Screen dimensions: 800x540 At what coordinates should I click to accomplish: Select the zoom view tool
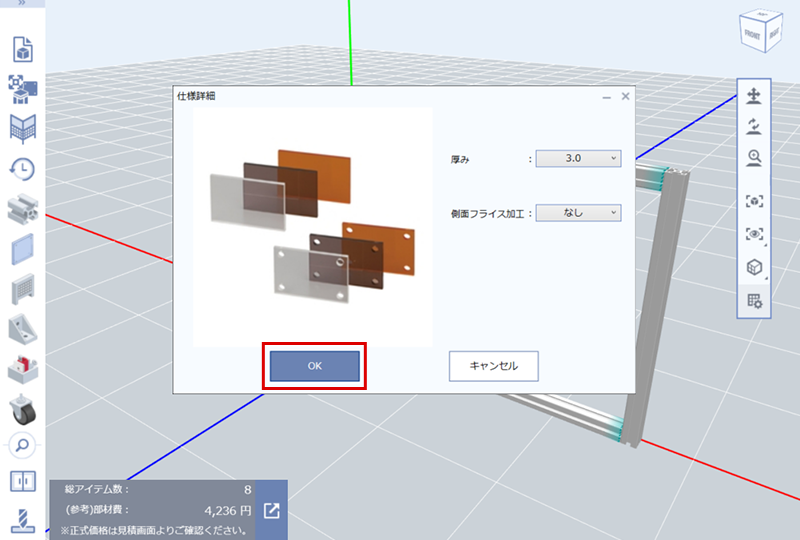(754, 158)
